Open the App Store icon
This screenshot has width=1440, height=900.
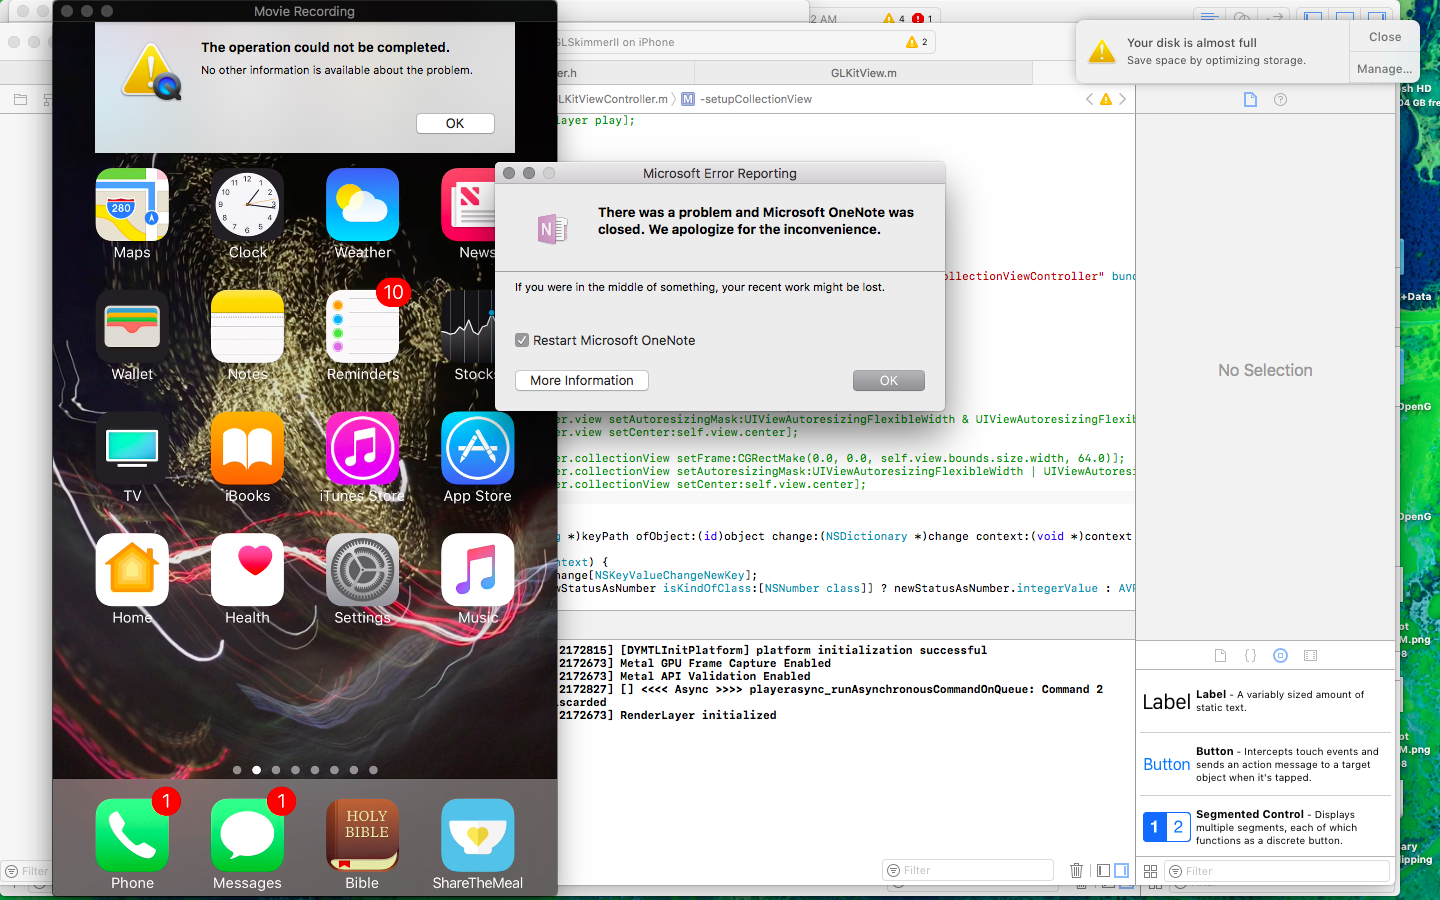tap(478, 449)
